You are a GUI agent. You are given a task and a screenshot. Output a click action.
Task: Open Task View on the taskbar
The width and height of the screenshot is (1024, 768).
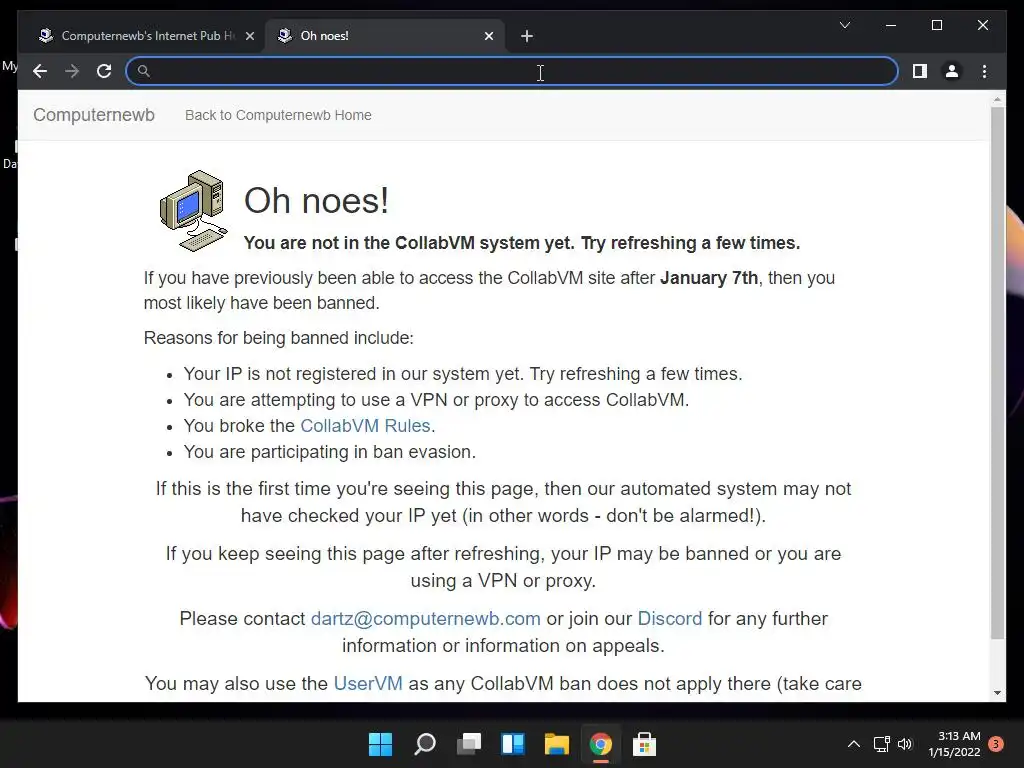pyautogui.click(x=469, y=744)
